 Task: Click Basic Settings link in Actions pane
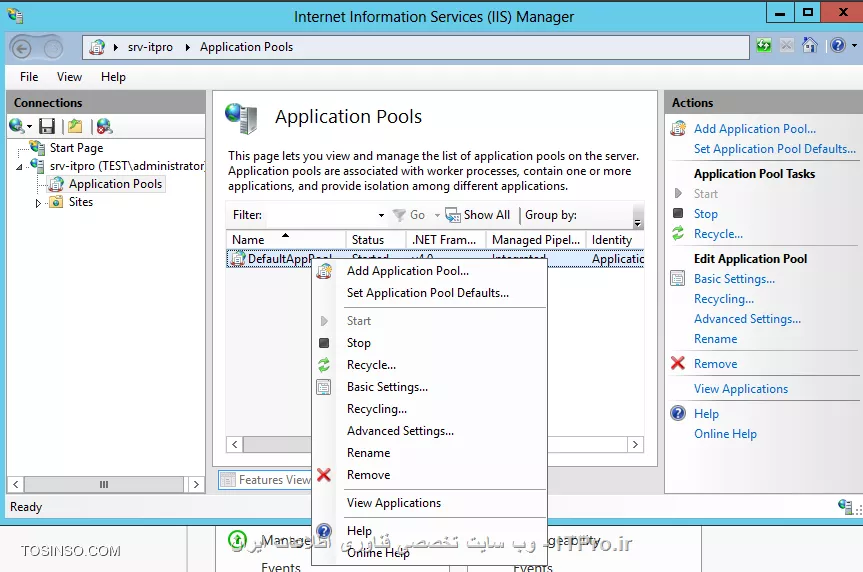click(x=734, y=279)
